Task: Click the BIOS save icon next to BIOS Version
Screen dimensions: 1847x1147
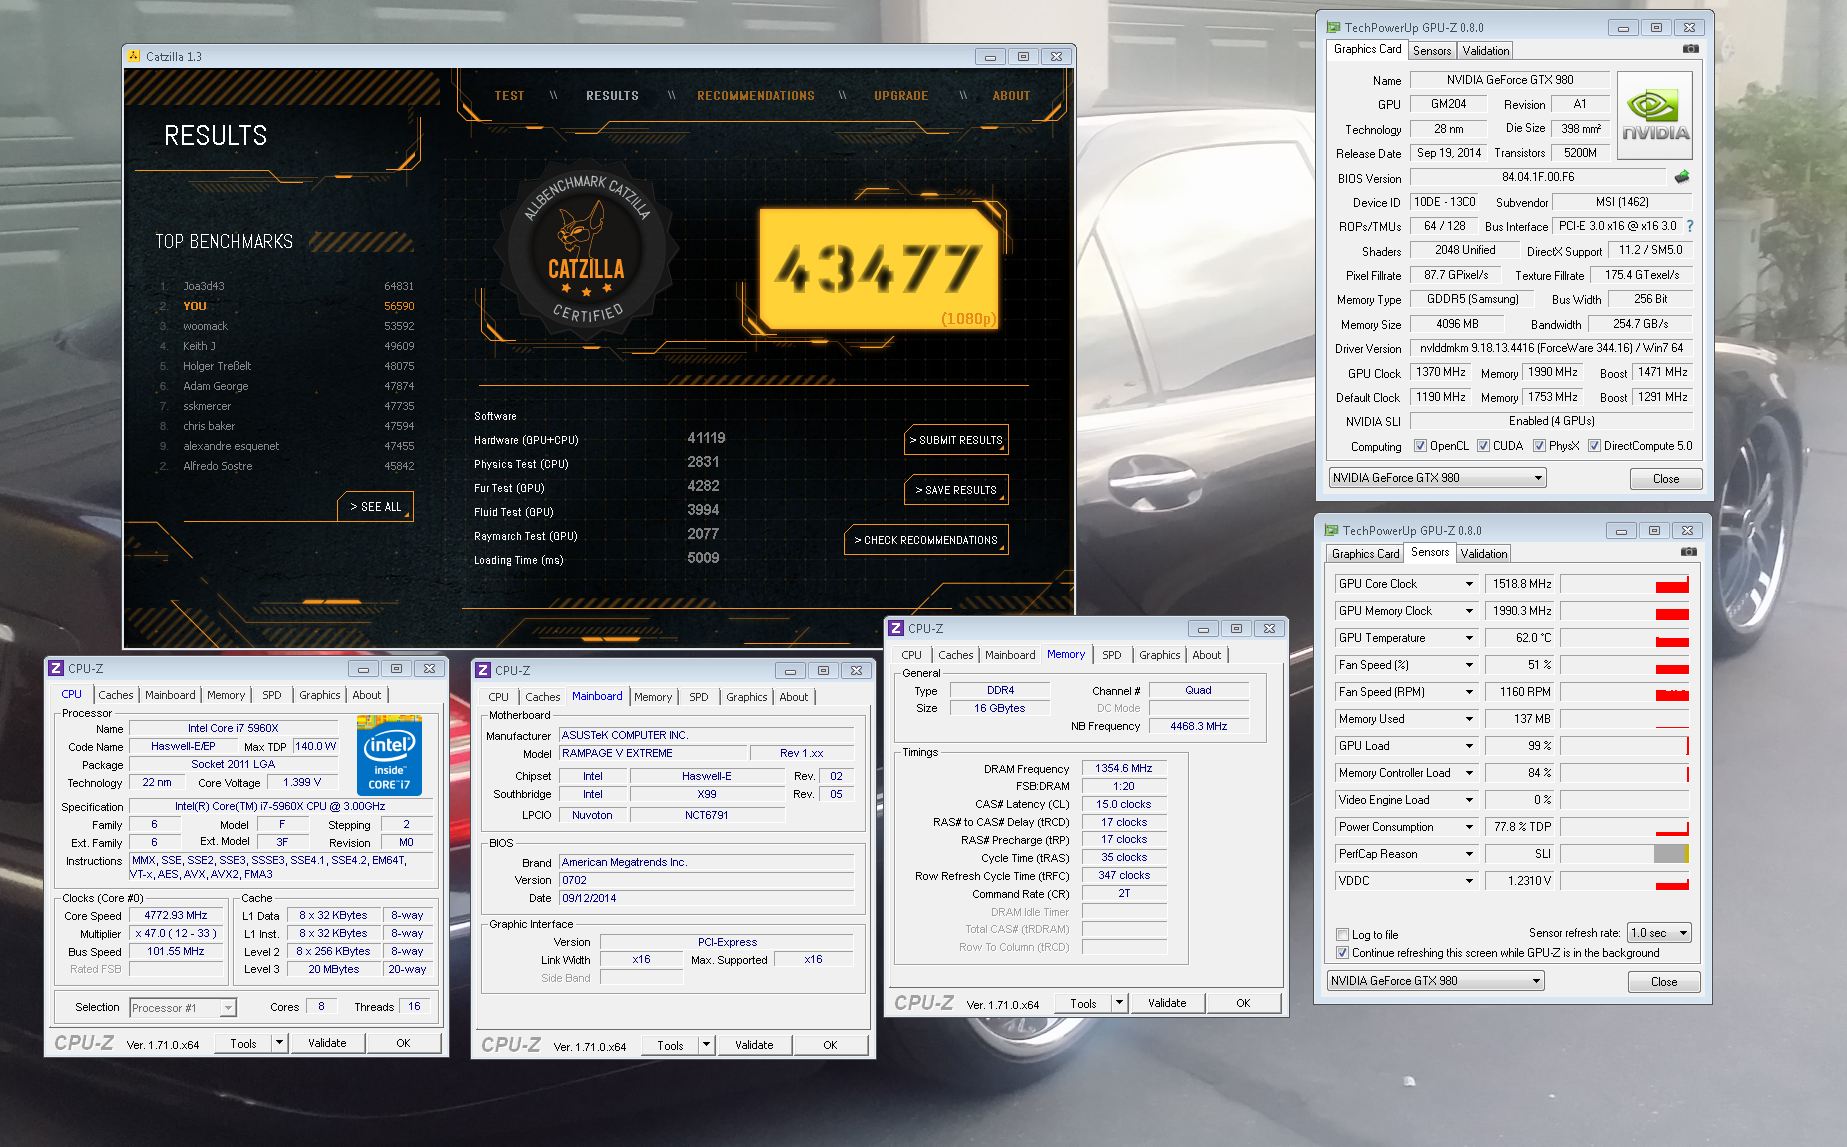Action: point(1682,177)
